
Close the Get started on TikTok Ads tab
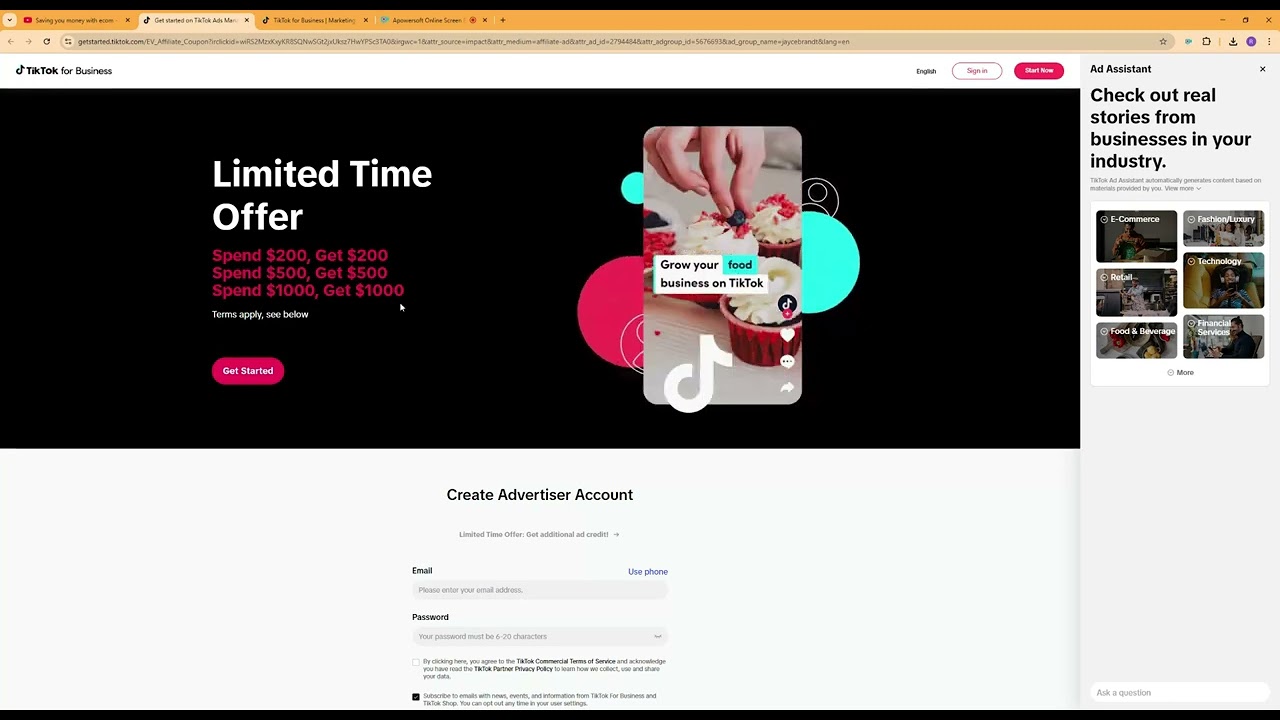[x=246, y=20]
